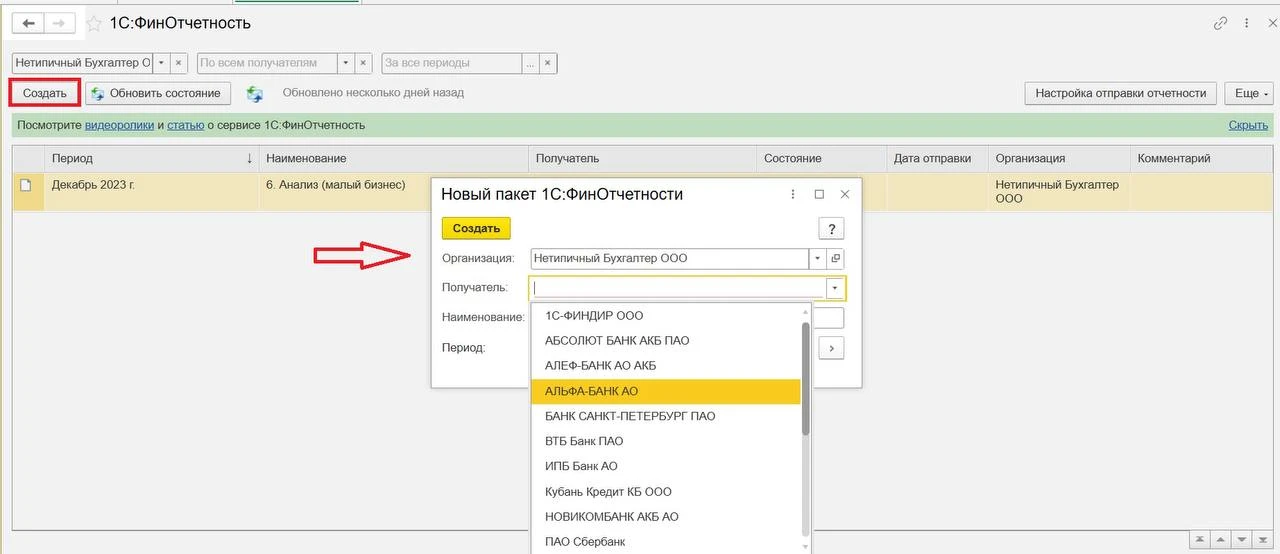The image size is (1280, 554).
Task: Maximize the Новый пакет dialog
Action: 819,194
